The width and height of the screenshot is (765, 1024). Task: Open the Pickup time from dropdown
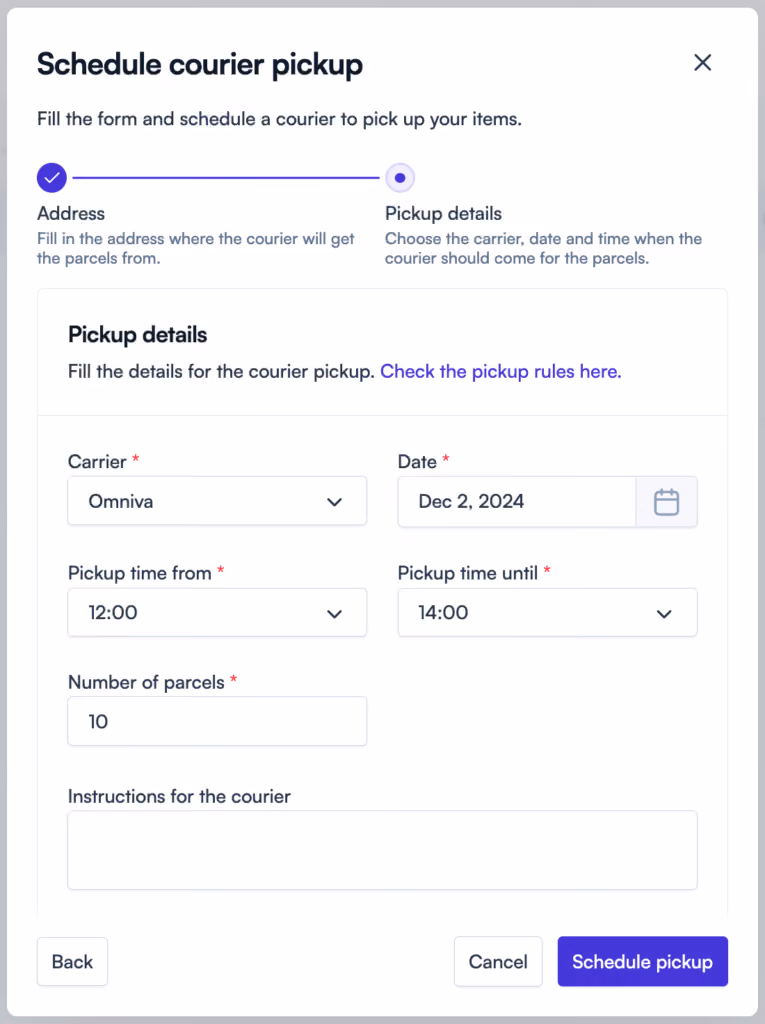[217, 613]
